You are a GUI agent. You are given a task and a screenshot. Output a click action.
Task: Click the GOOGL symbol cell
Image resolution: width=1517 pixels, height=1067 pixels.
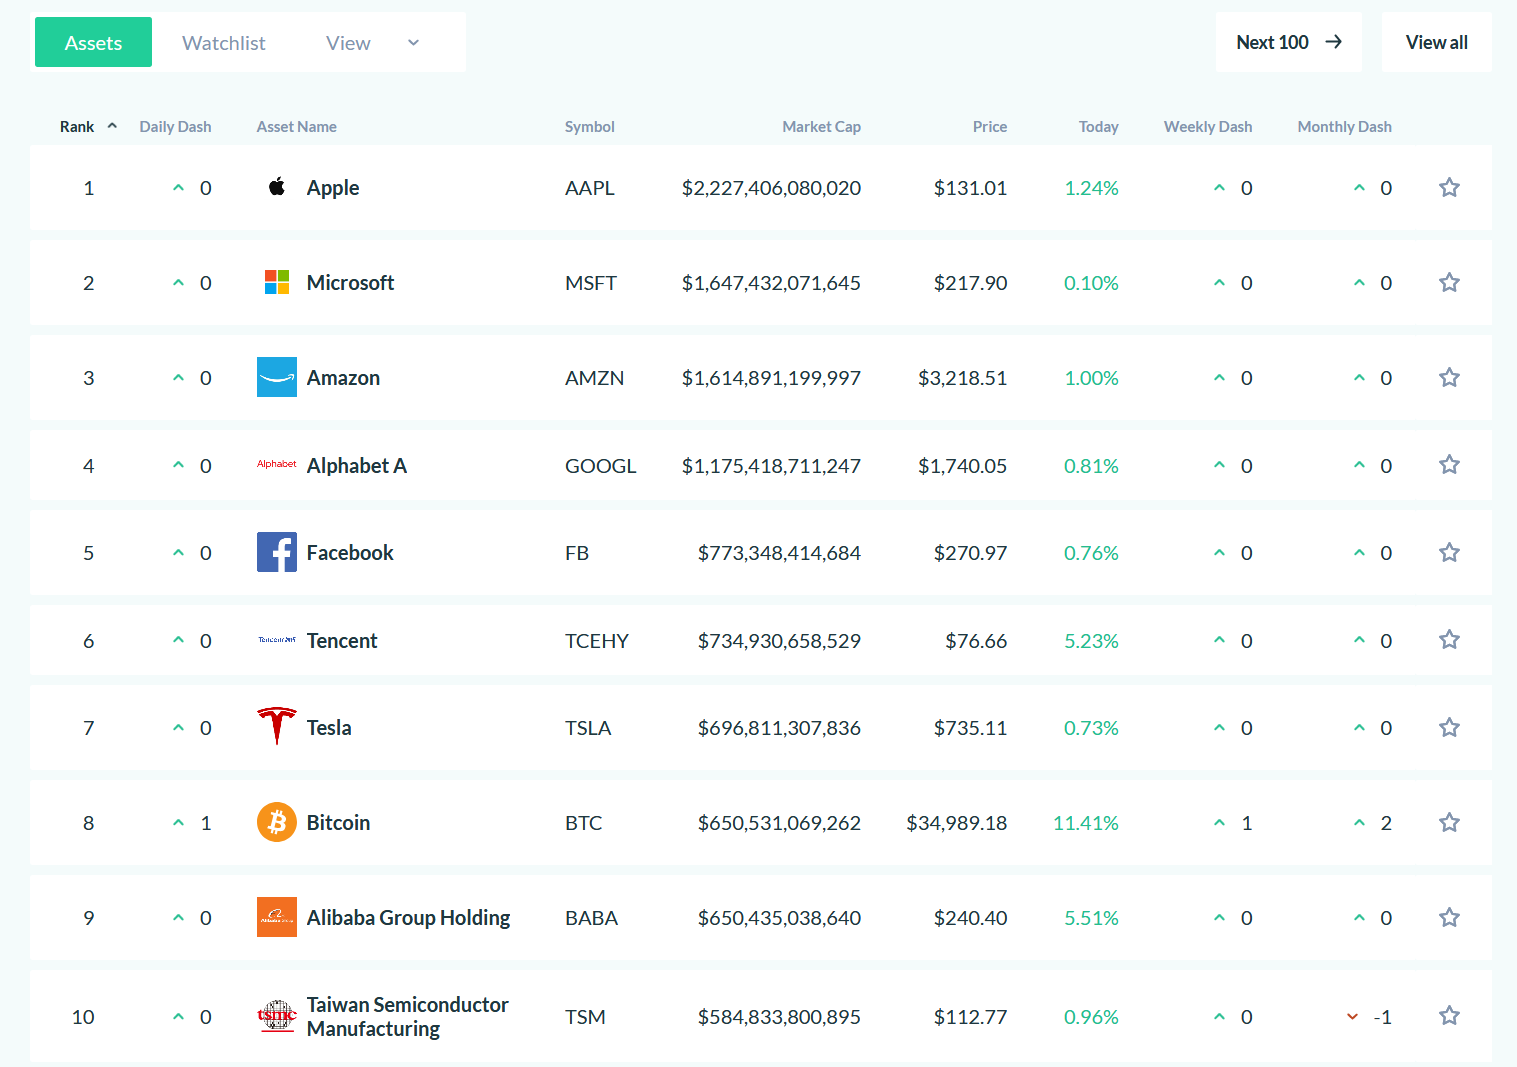600,466
